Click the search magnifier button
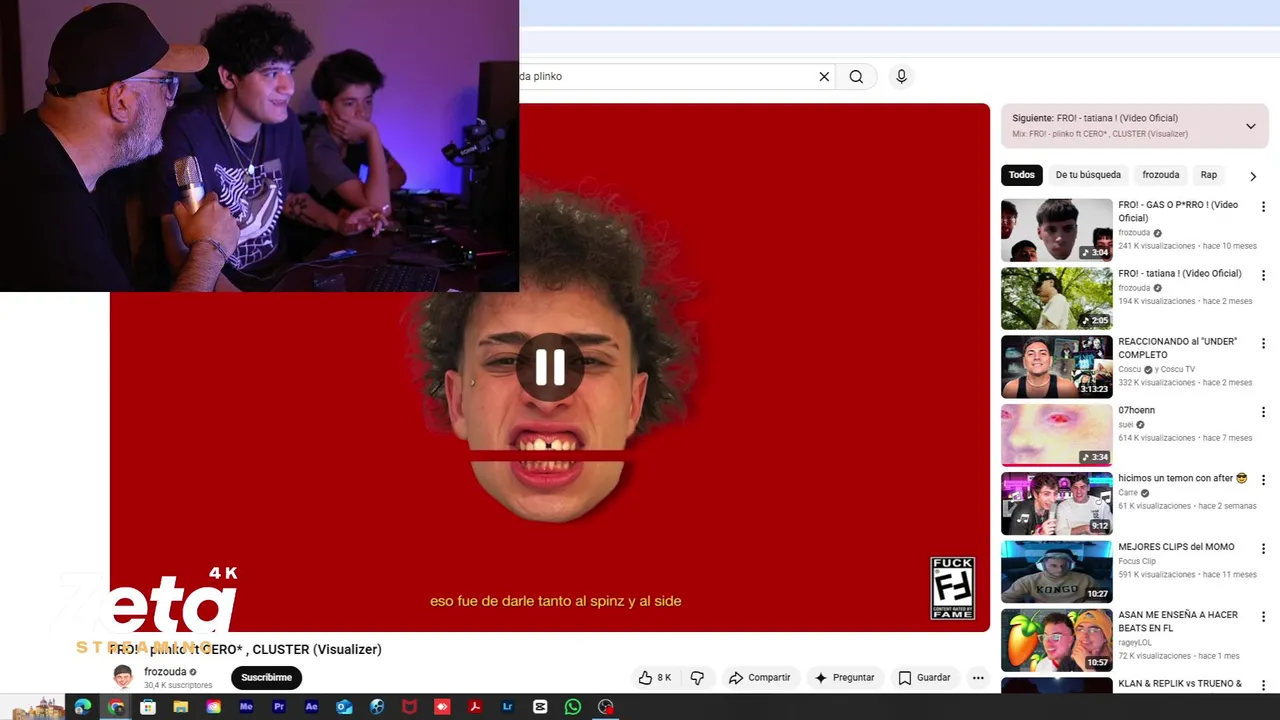The width and height of the screenshot is (1280, 720). pos(856,76)
